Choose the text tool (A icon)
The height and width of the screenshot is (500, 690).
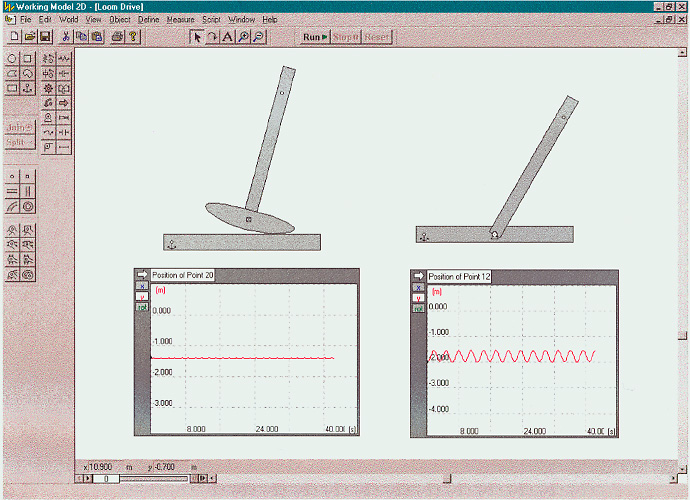pyautogui.click(x=227, y=37)
